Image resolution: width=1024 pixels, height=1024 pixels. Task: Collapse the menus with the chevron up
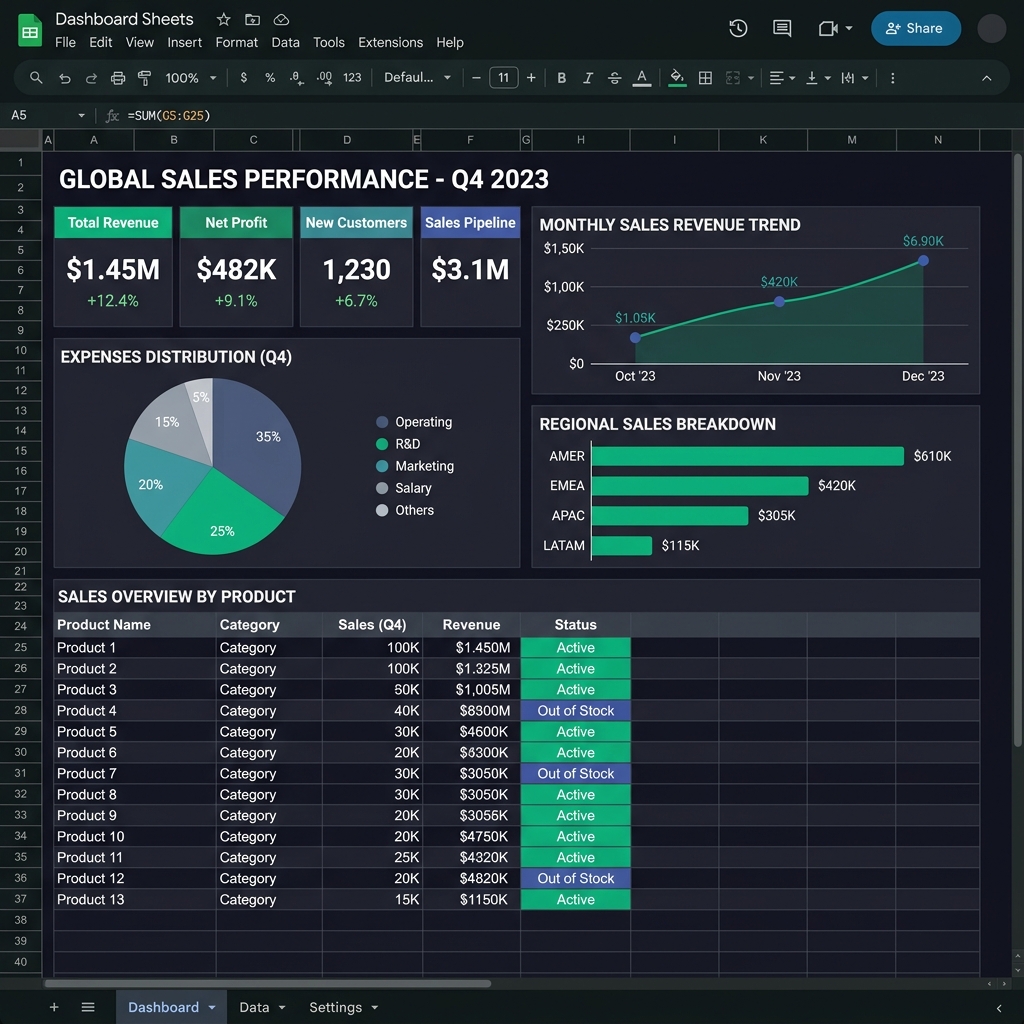pos(986,78)
